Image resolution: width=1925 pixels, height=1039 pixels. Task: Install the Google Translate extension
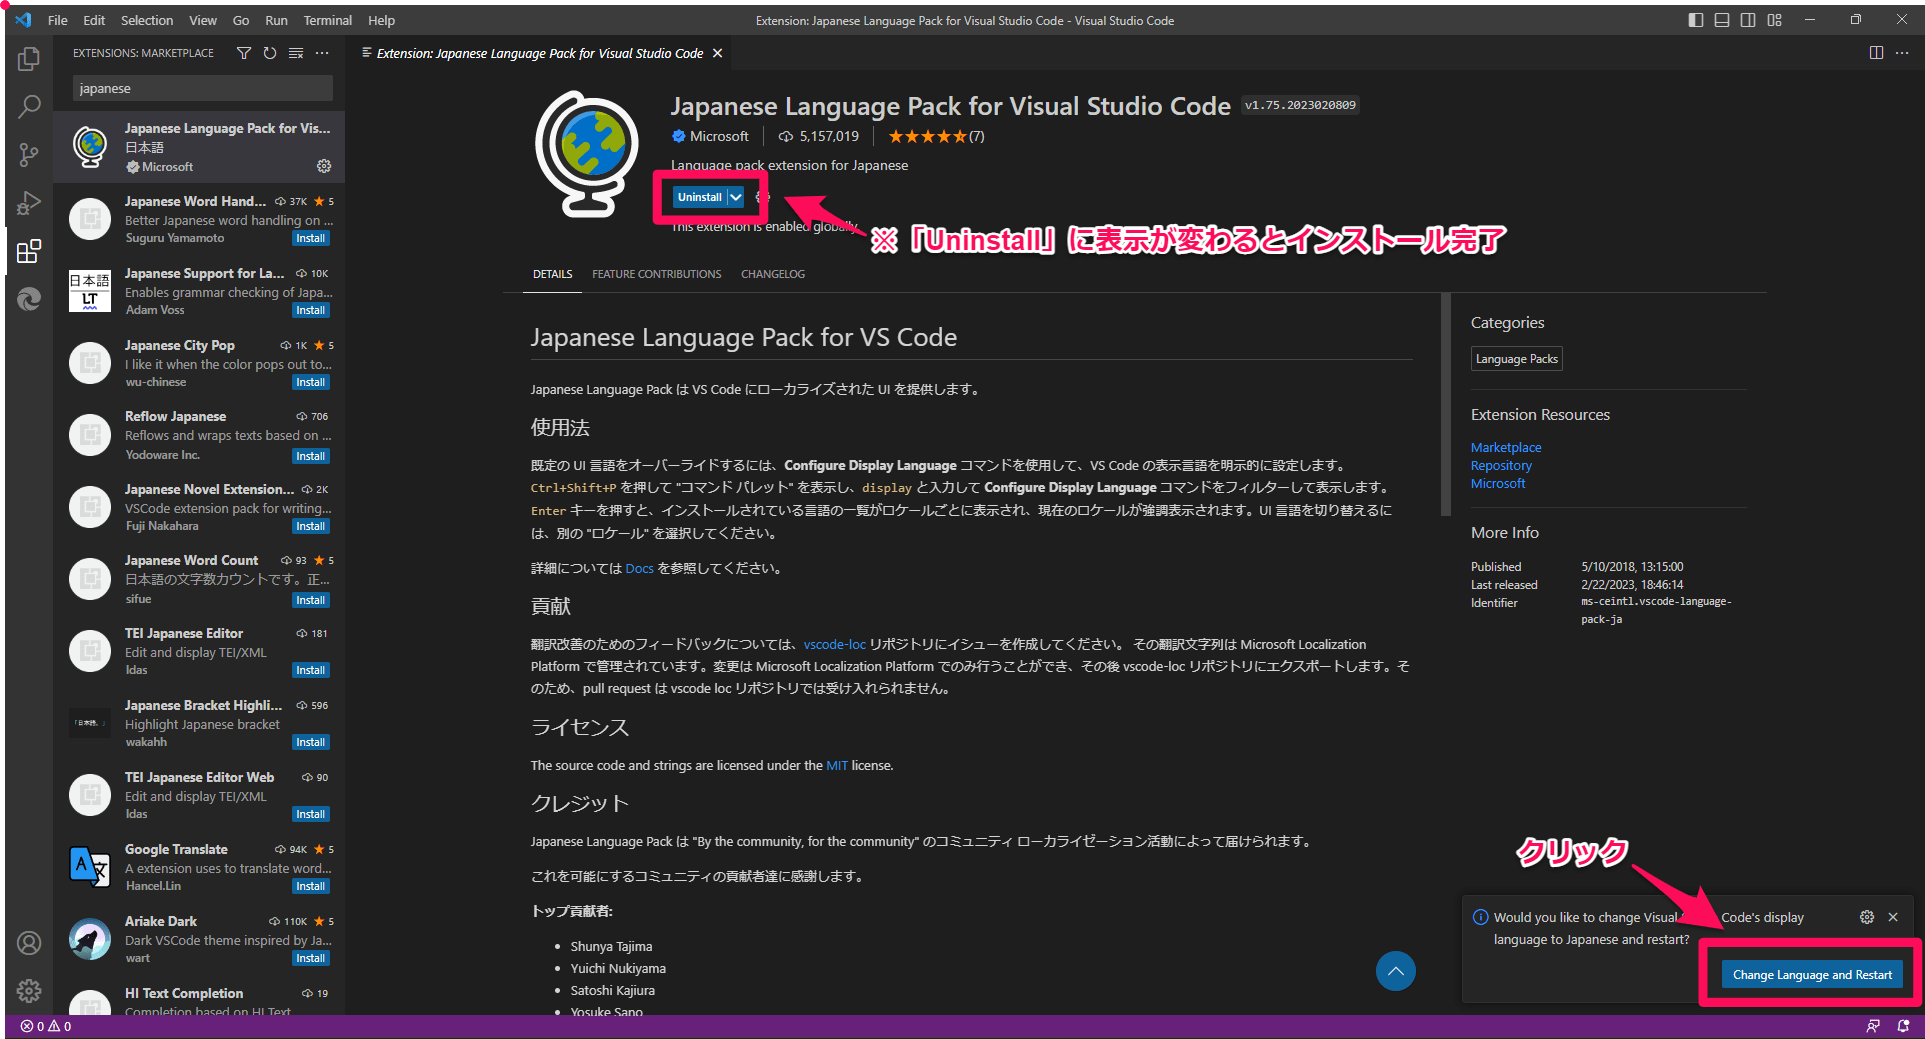tap(310, 886)
